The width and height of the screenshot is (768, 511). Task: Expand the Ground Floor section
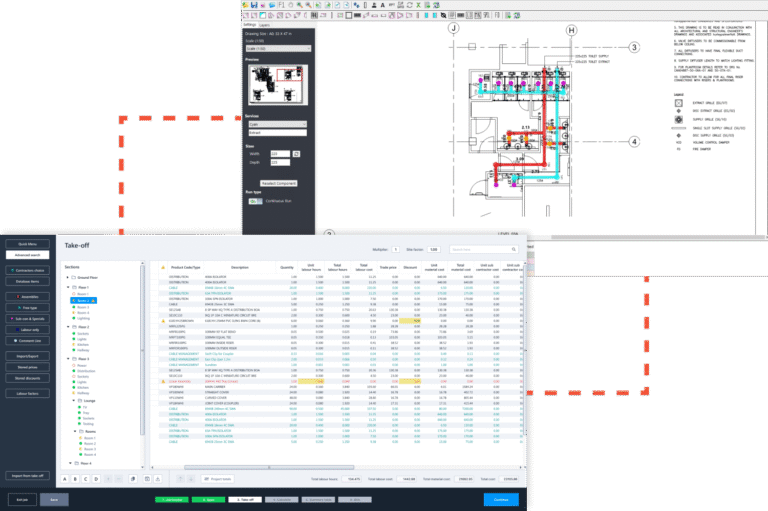point(68,277)
